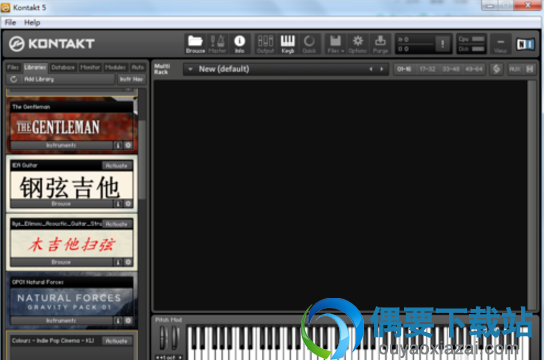The height and width of the screenshot is (360, 544).
Task: Open the Master editor metronome icon
Action: [x=218, y=44]
